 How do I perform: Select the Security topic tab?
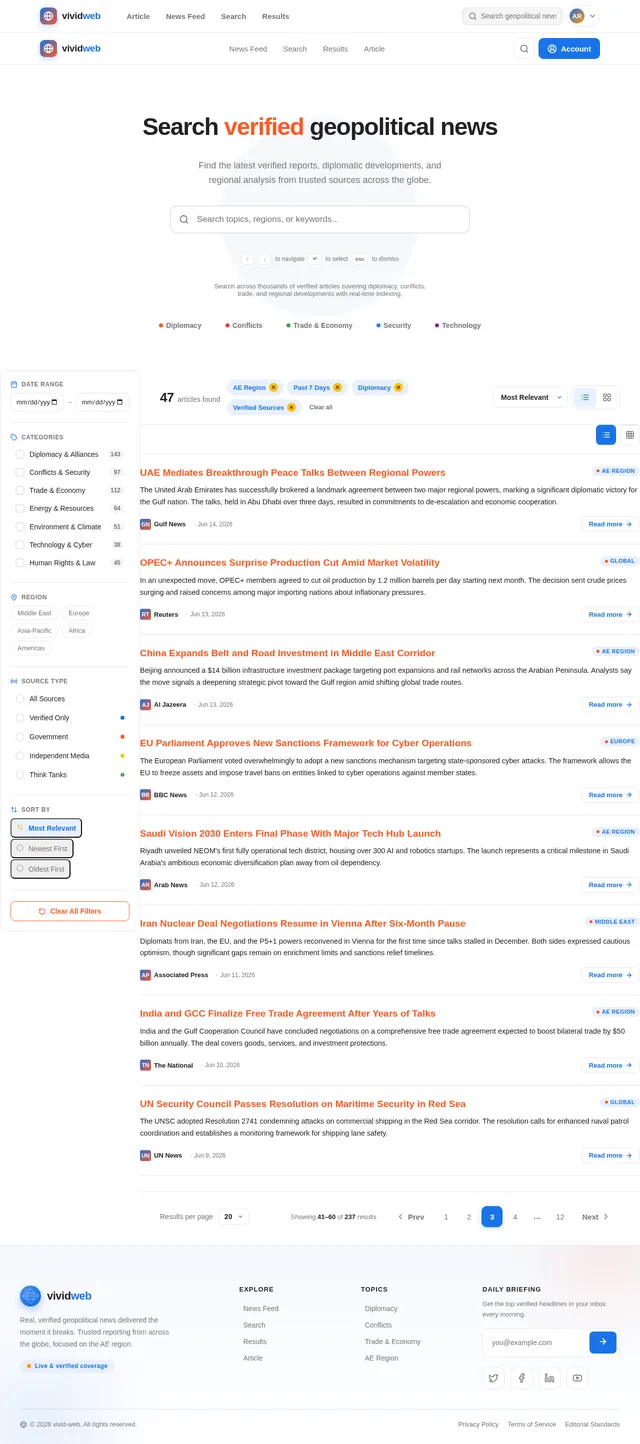393,325
